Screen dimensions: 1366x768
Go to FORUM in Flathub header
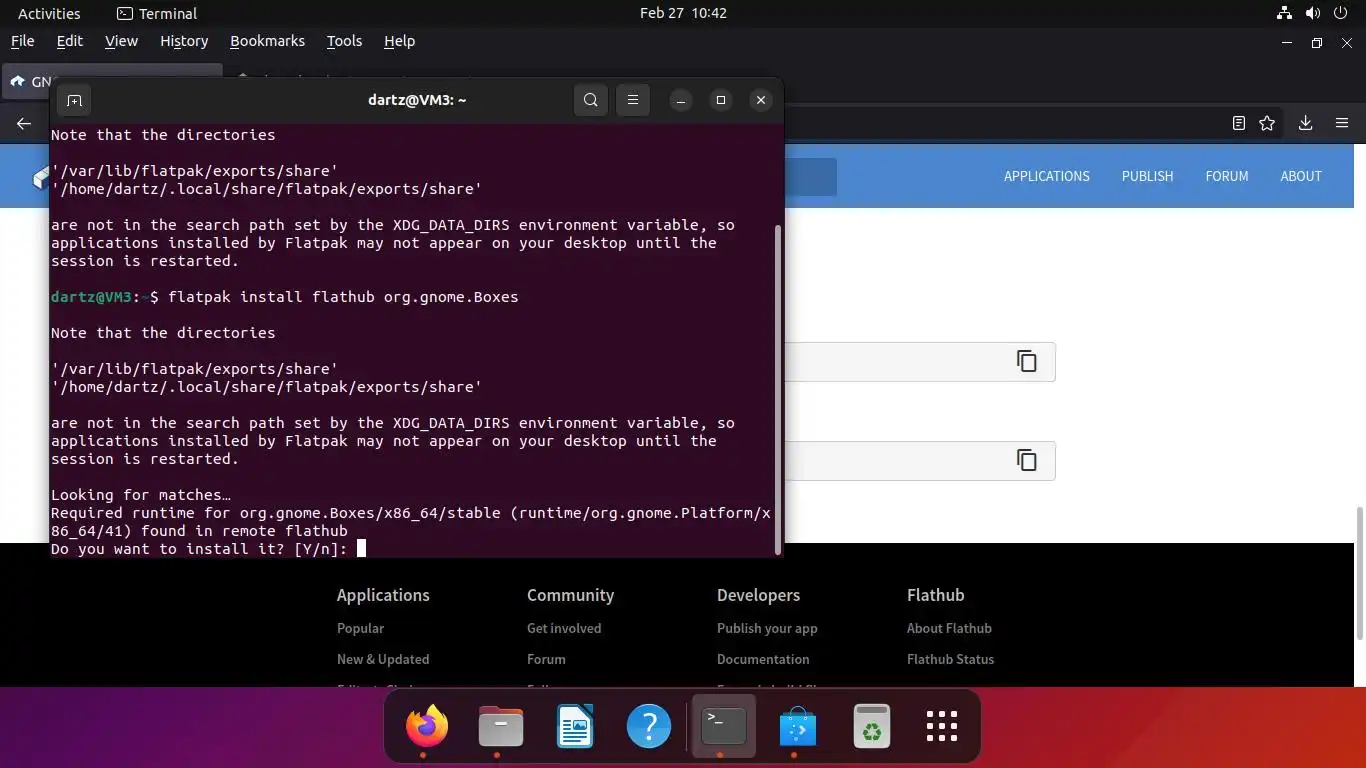pyautogui.click(x=1227, y=176)
